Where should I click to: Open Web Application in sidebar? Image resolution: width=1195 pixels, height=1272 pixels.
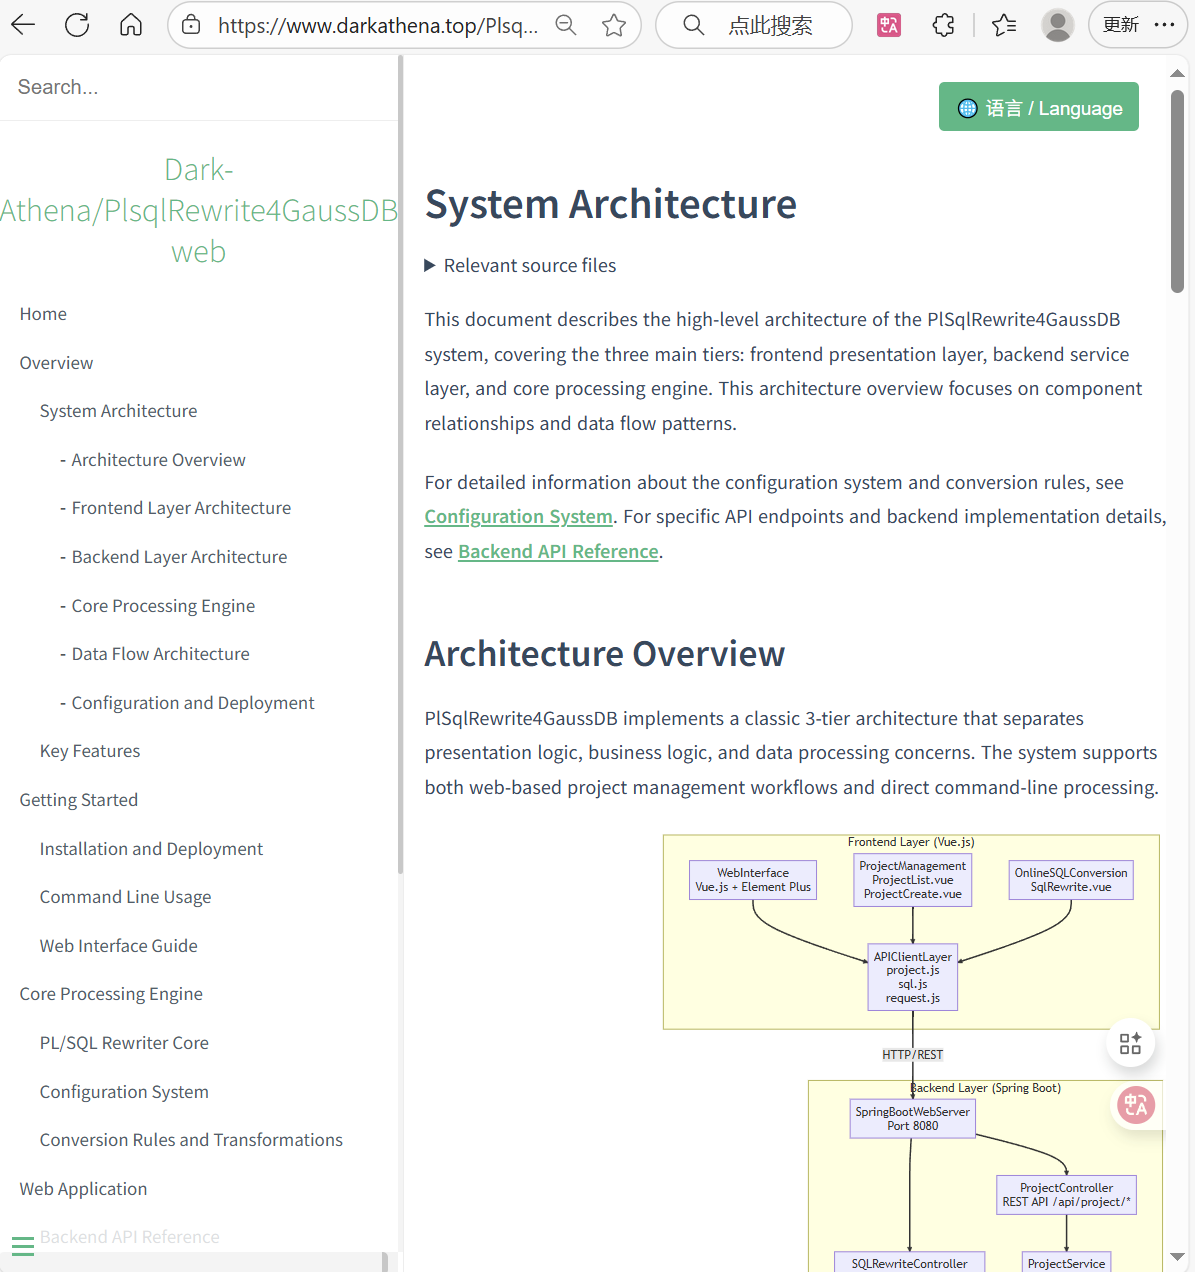coord(83,1189)
